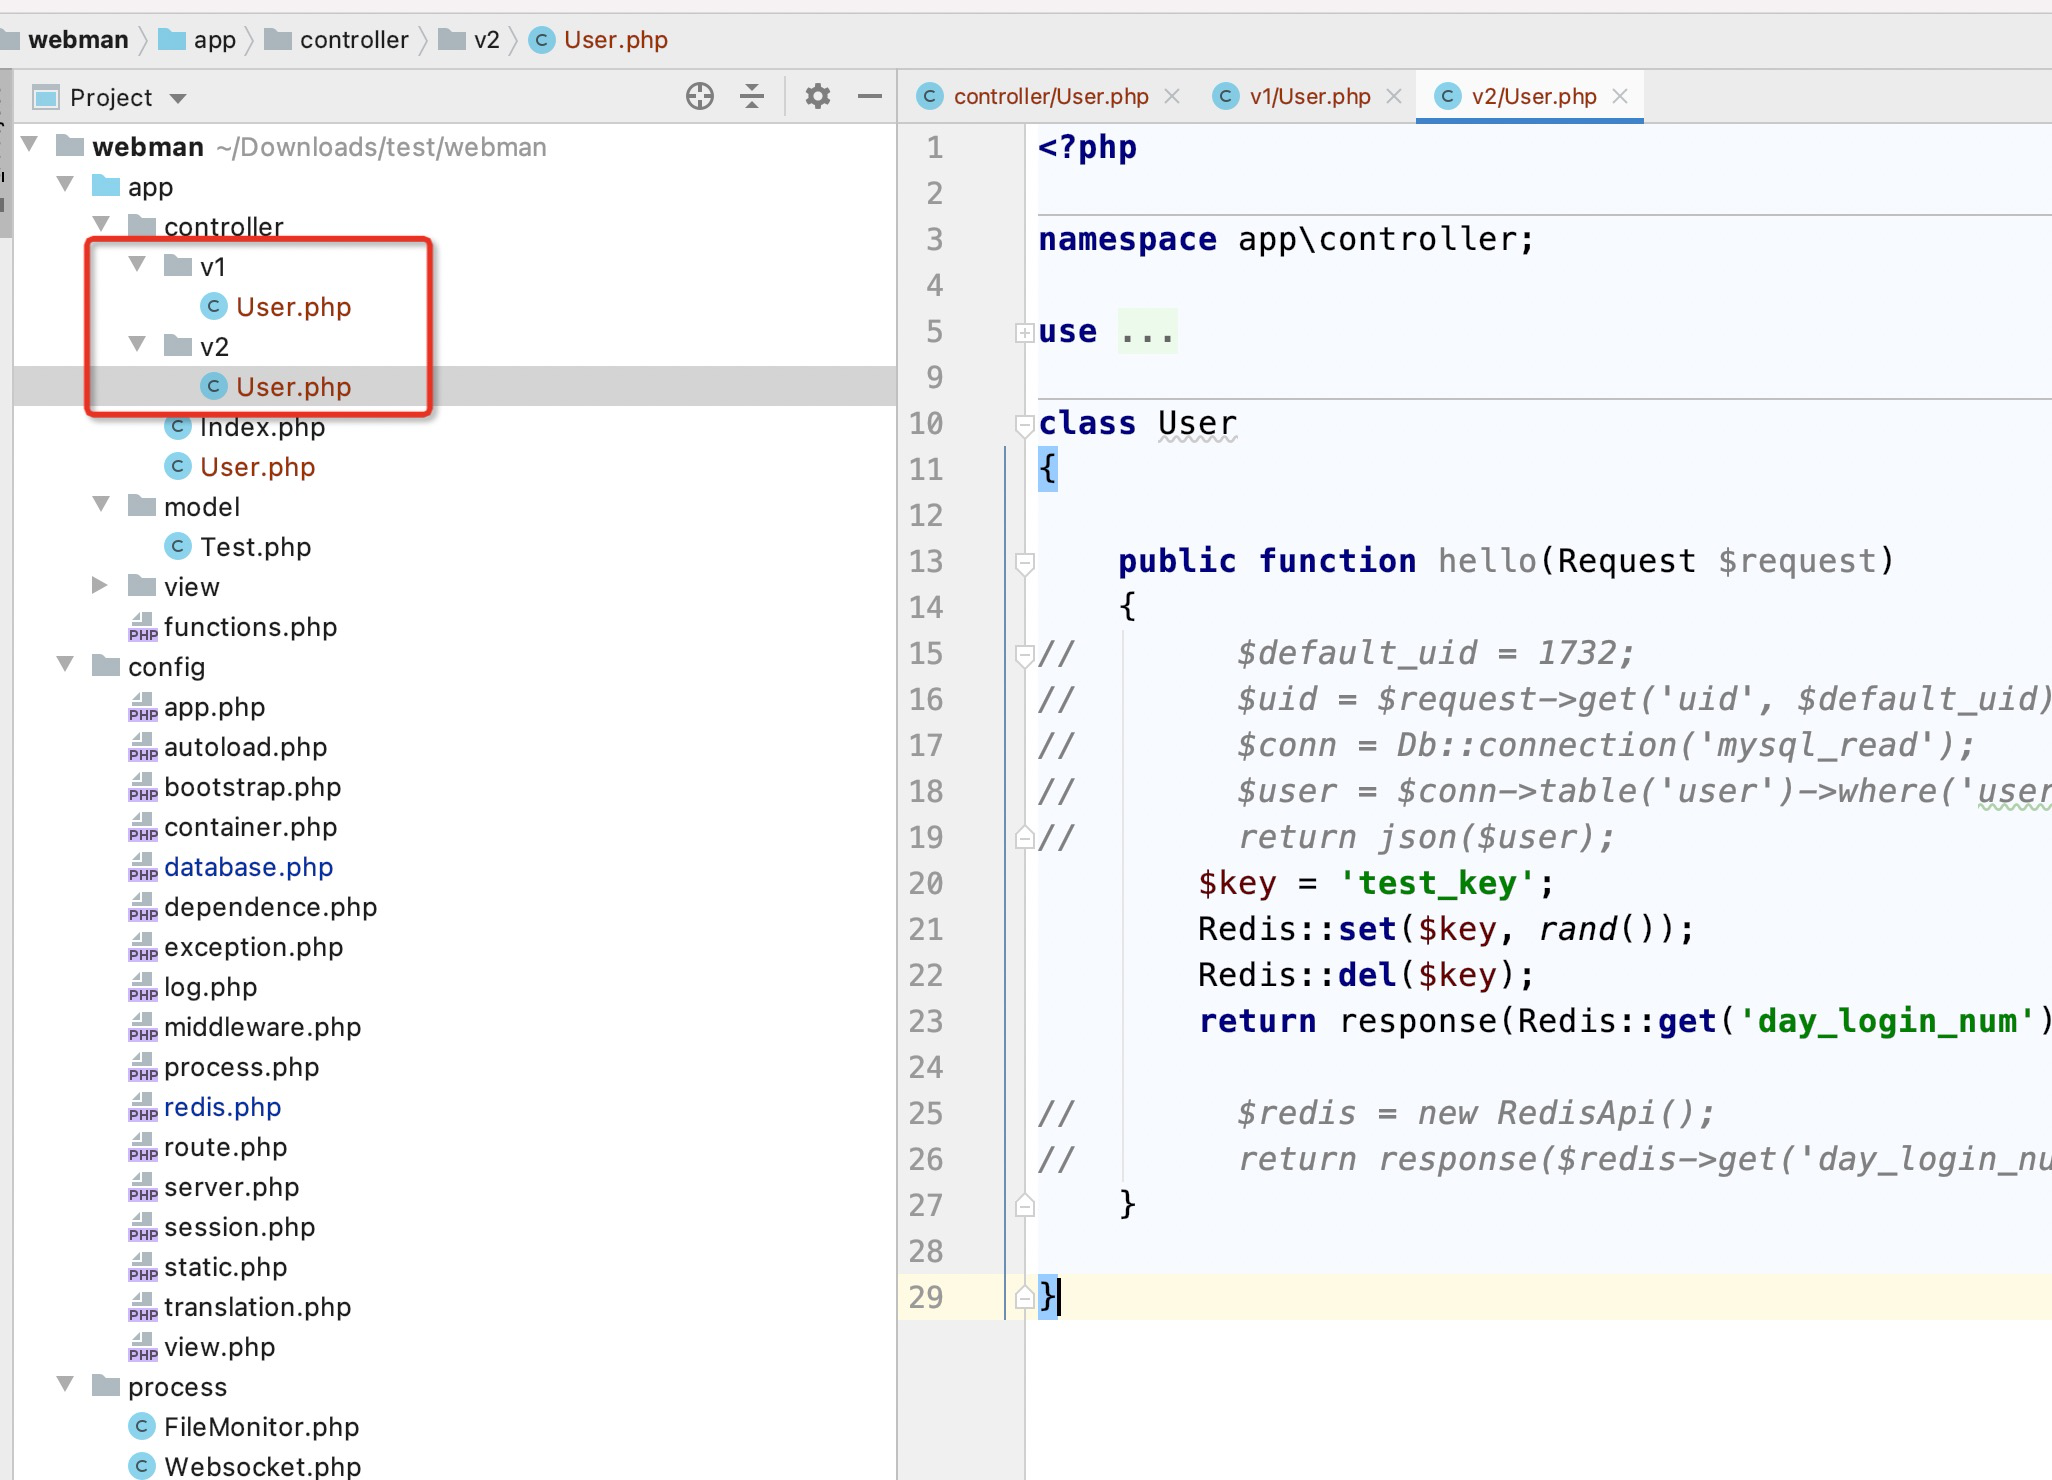
Task: Click the hello function name
Action: point(1487,561)
